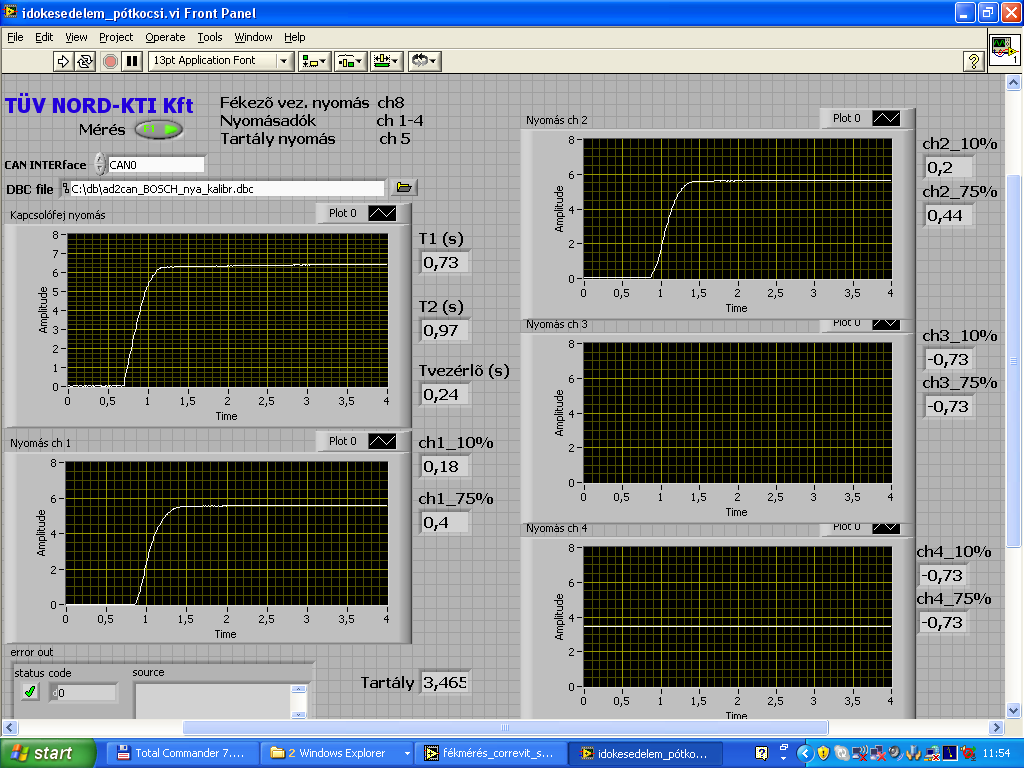Click the ch1_75% value 0,4
Screen dimensions: 1024x768
click(x=444, y=522)
